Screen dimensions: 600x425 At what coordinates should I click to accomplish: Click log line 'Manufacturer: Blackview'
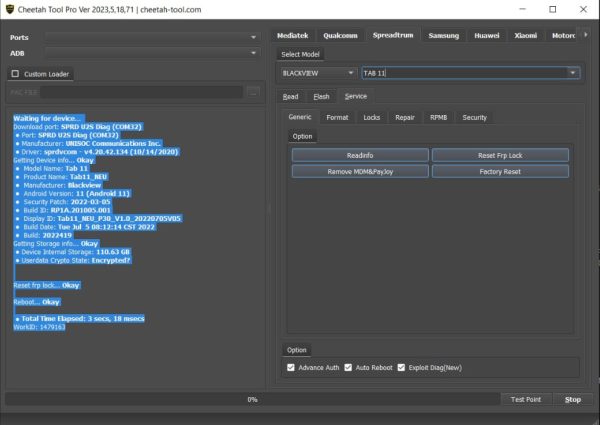tap(59, 185)
